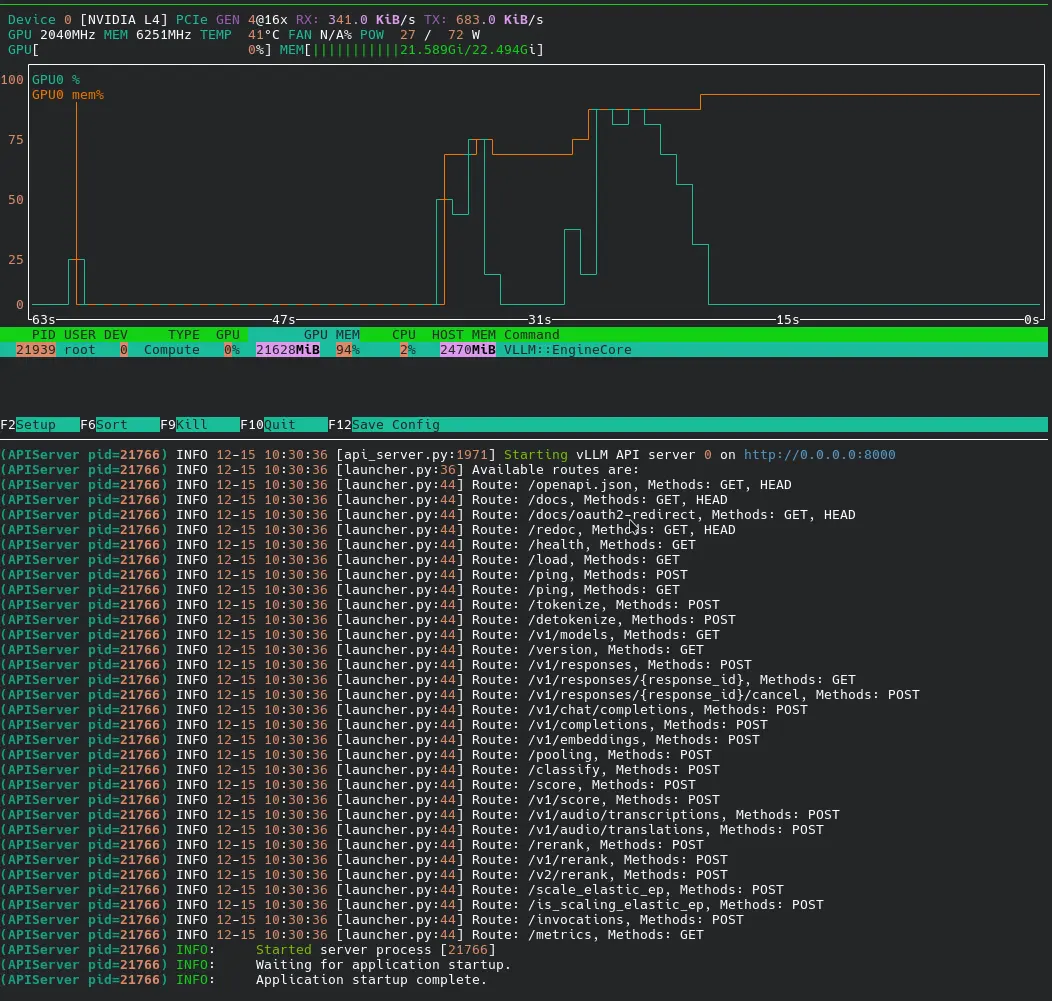Click the GPU 2040MHz clock value
Image resolution: width=1052 pixels, height=1001 pixels.
click(x=52, y=35)
